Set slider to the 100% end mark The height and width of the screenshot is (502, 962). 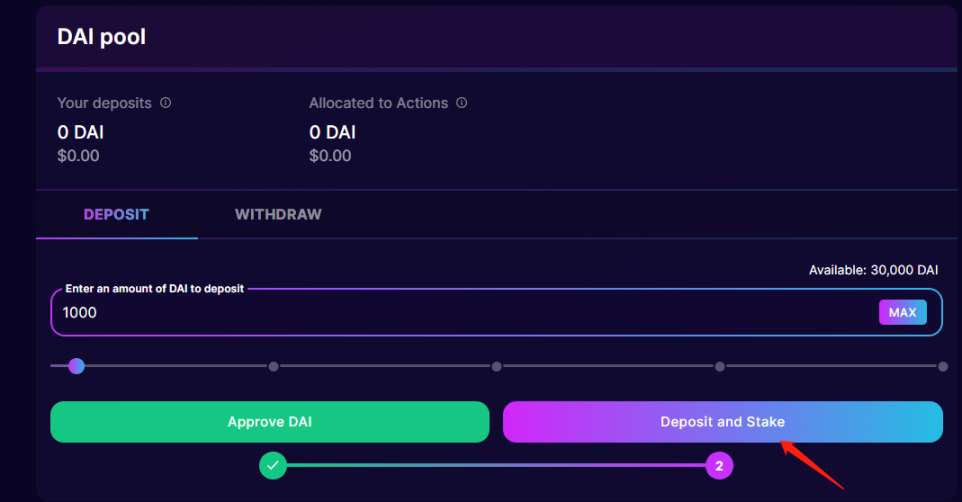pyautogui.click(x=942, y=367)
